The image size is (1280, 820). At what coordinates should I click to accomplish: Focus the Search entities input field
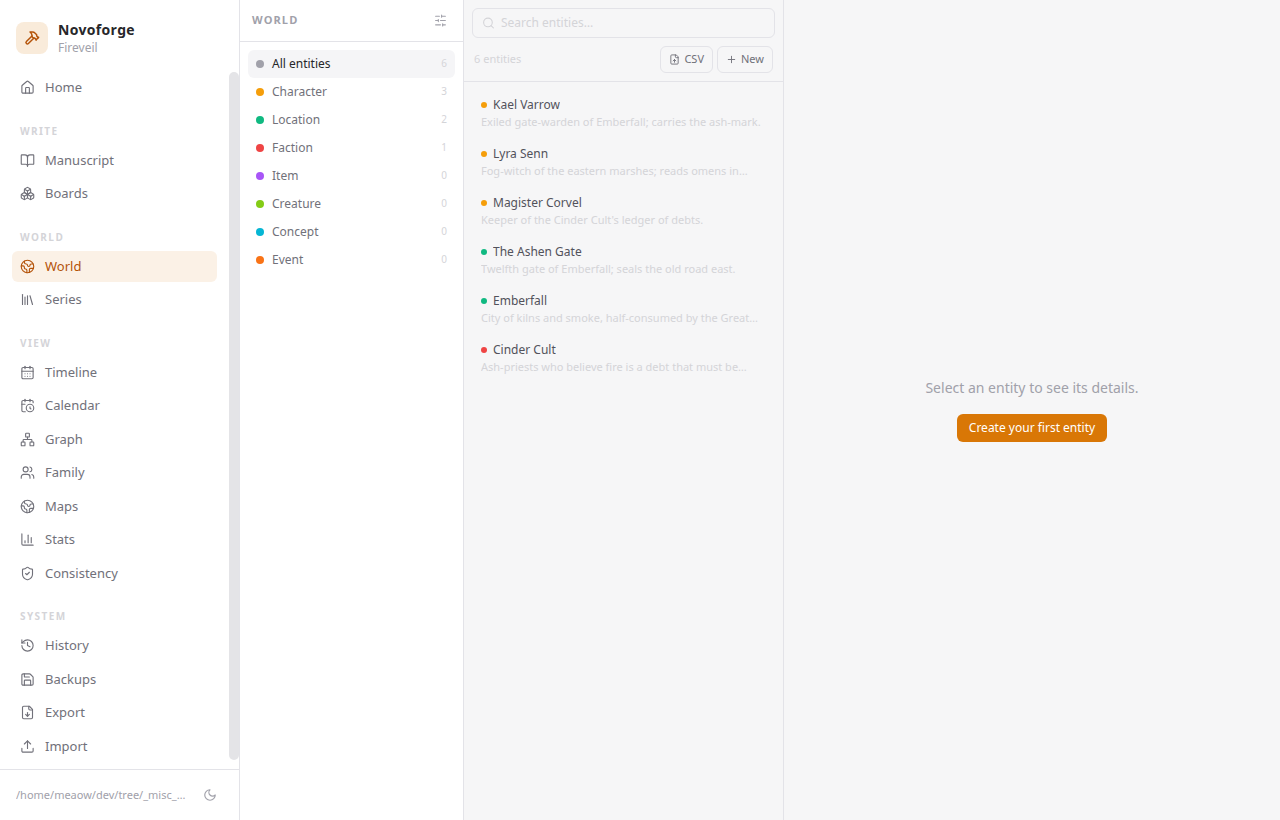[623, 23]
